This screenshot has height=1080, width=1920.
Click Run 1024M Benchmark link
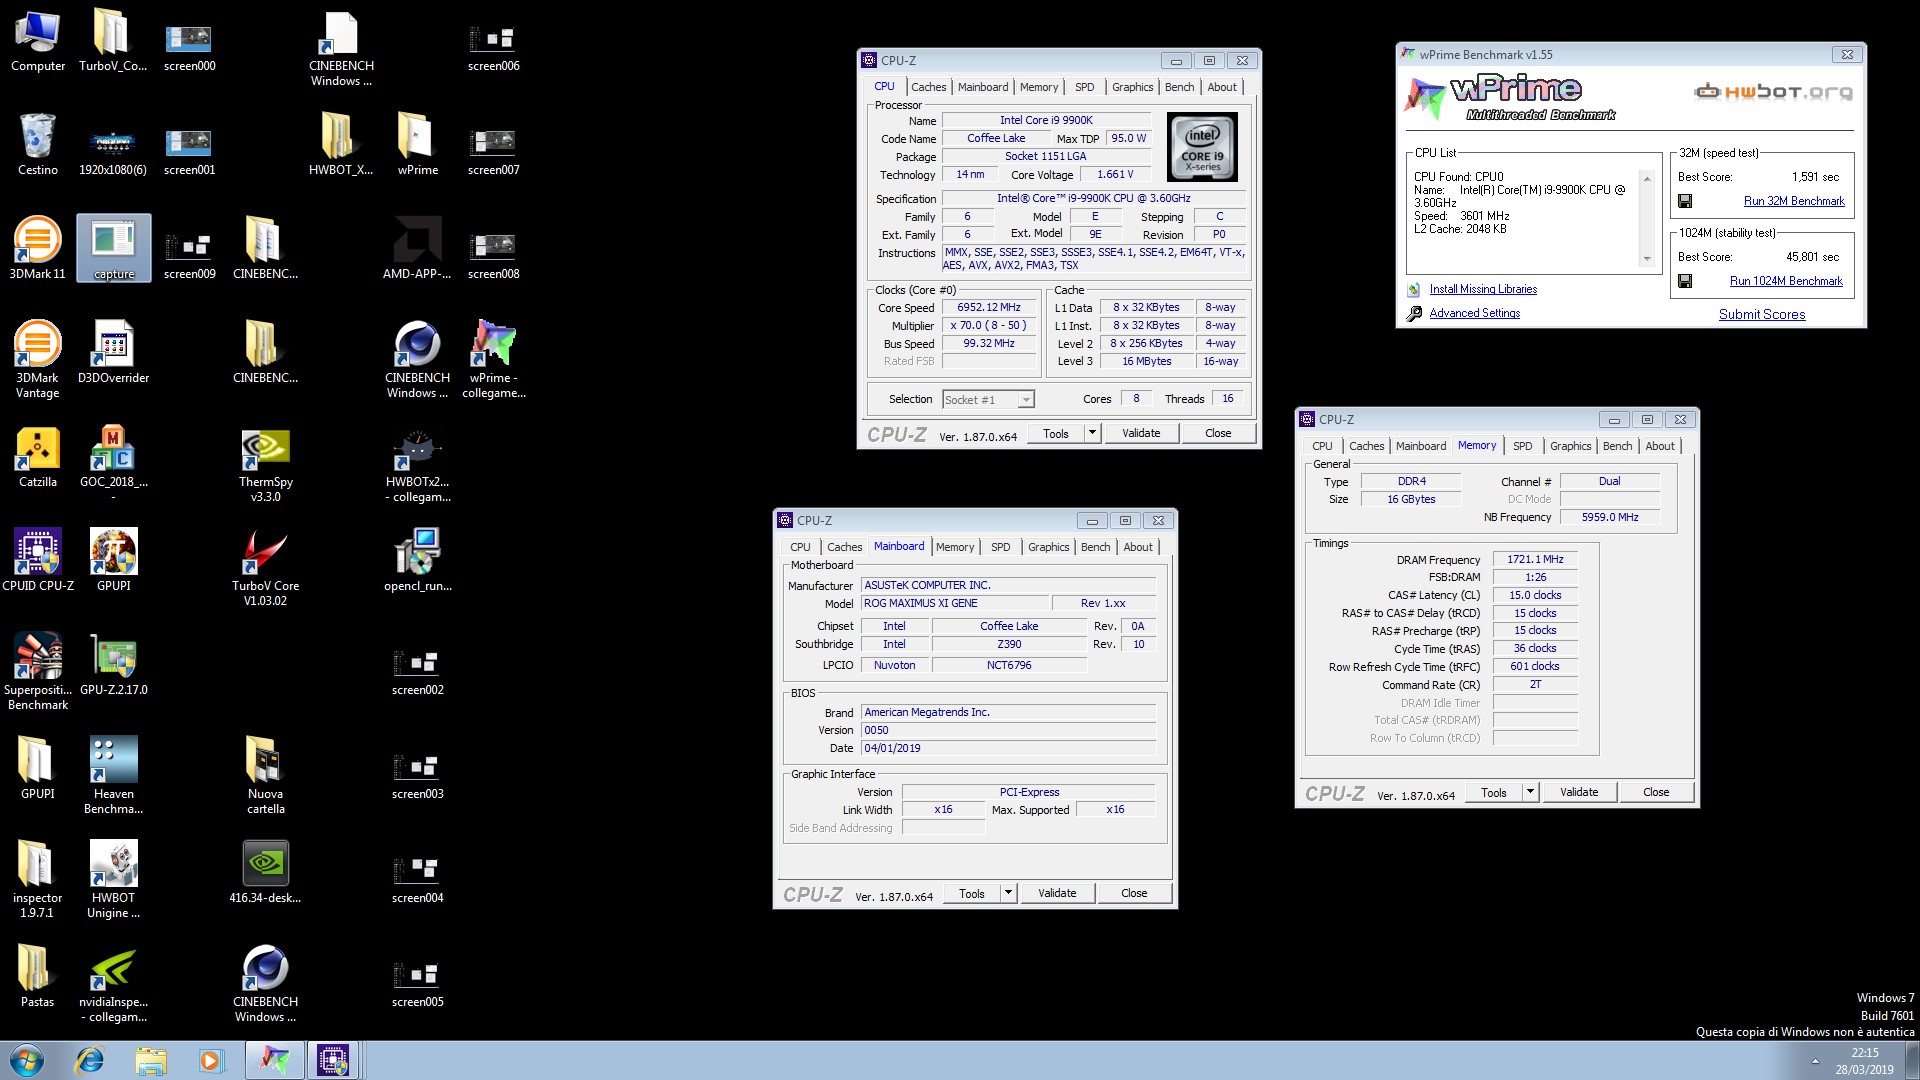coord(1786,281)
